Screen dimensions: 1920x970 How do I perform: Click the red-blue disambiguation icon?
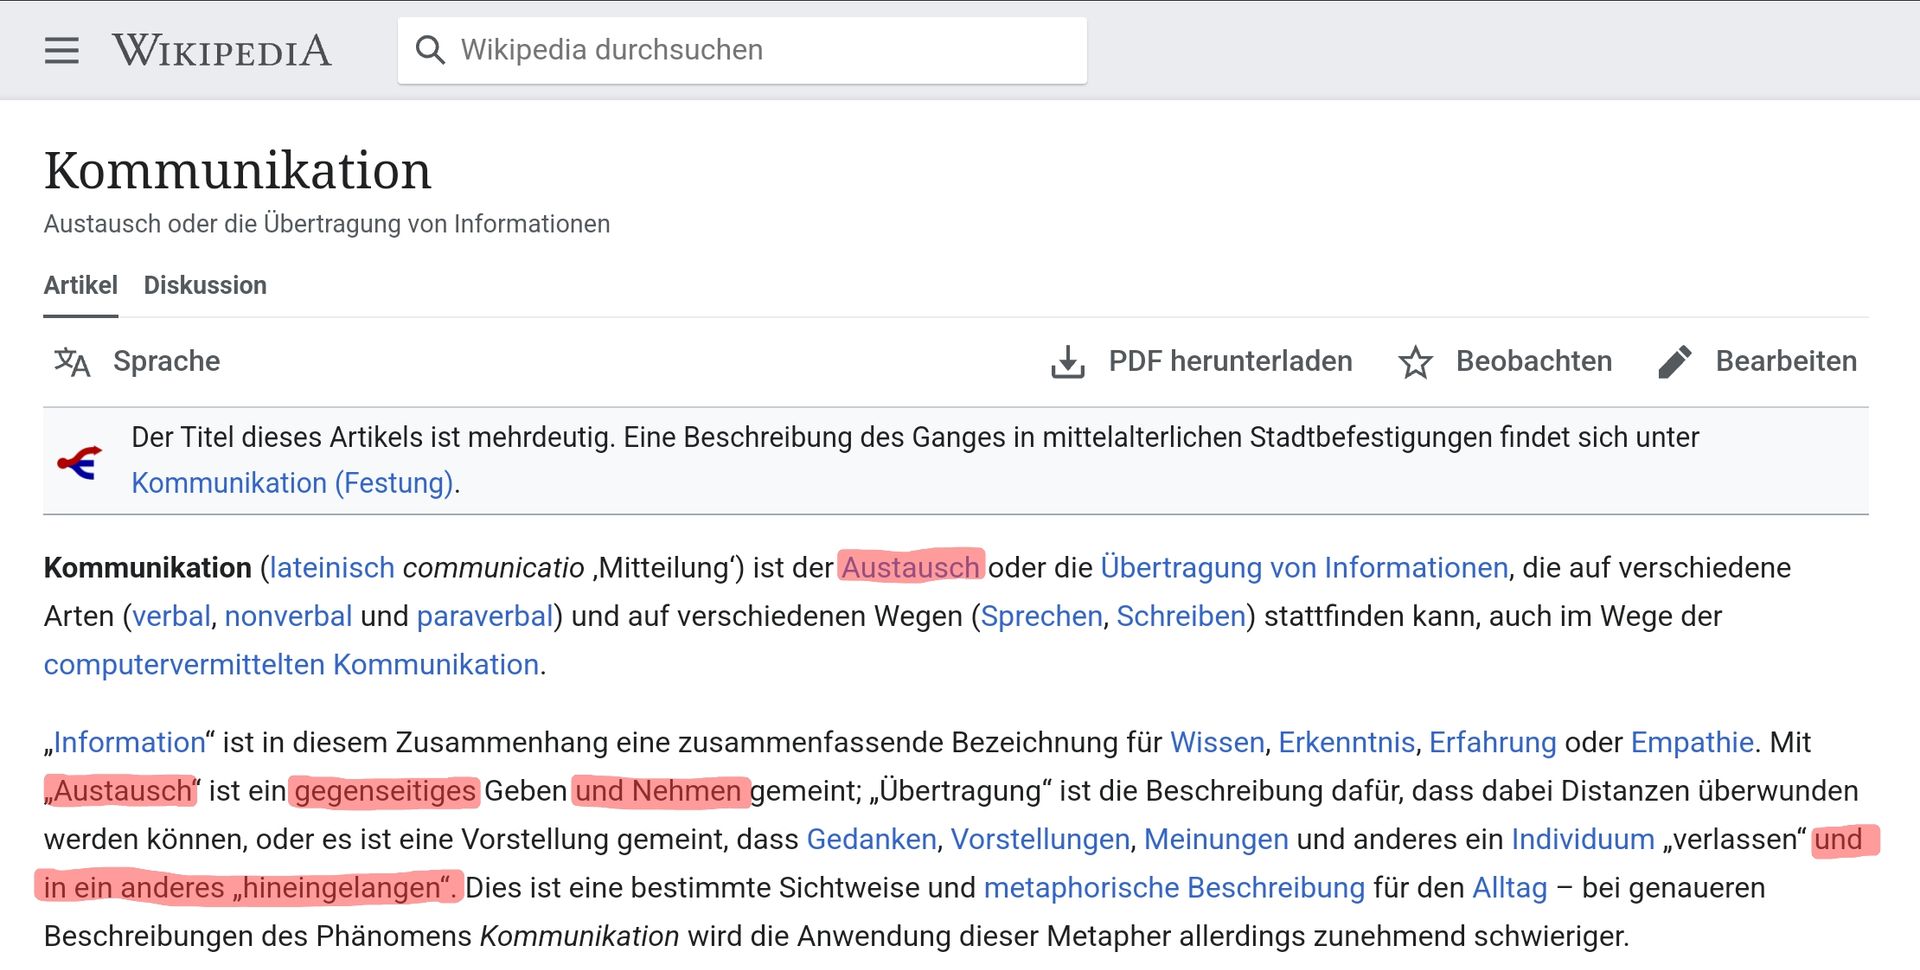click(80, 462)
